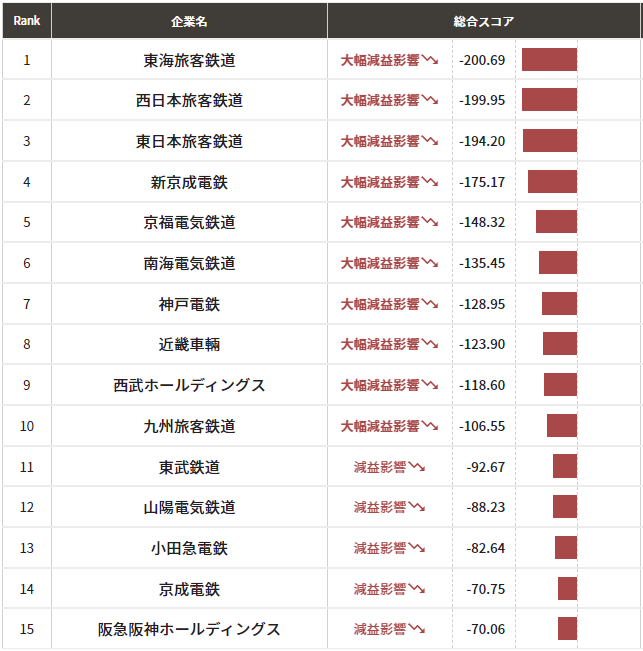The image size is (643, 651).
Task: Click the score bar for 京福電気鉄道
Action: click(x=556, y=221)
